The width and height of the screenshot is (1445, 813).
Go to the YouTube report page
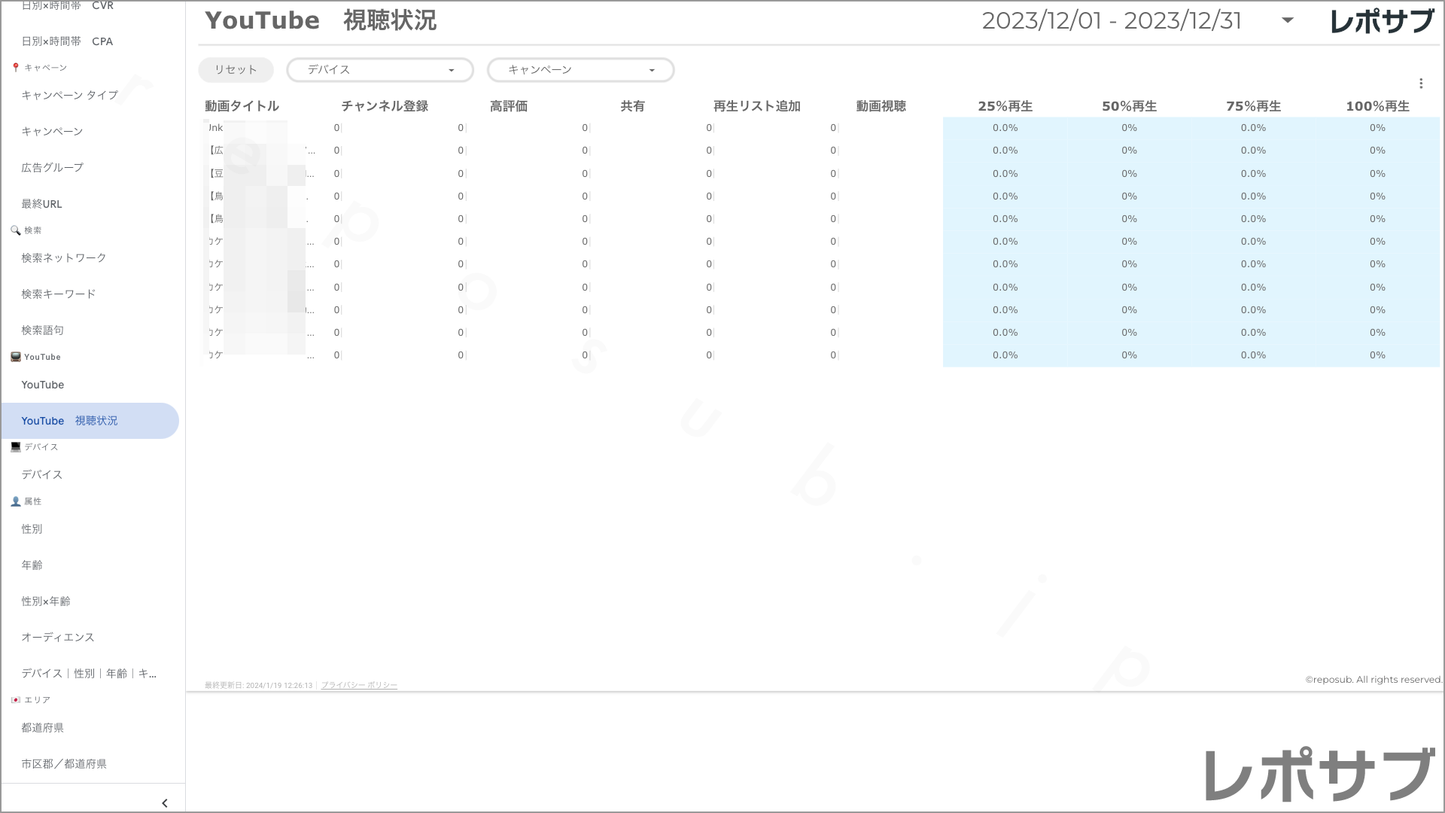click(x=43, y=385)
